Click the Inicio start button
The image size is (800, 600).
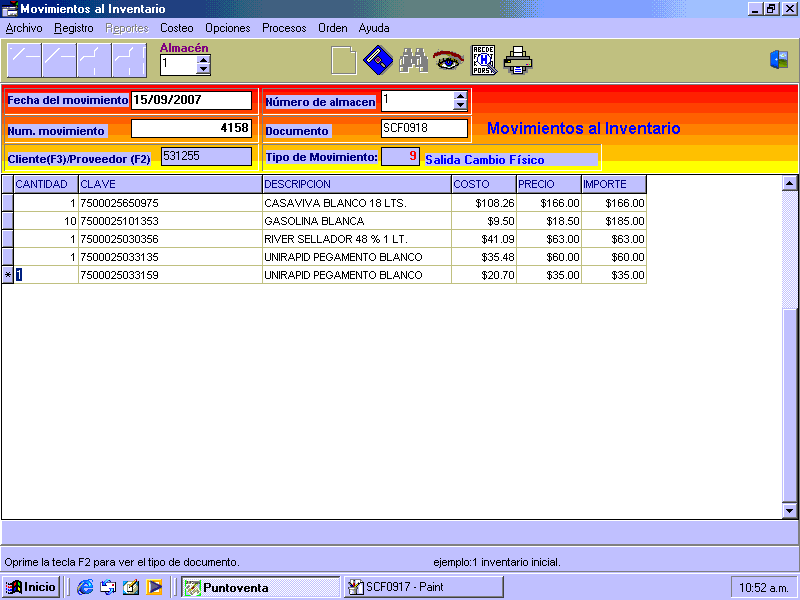[31, 587]
